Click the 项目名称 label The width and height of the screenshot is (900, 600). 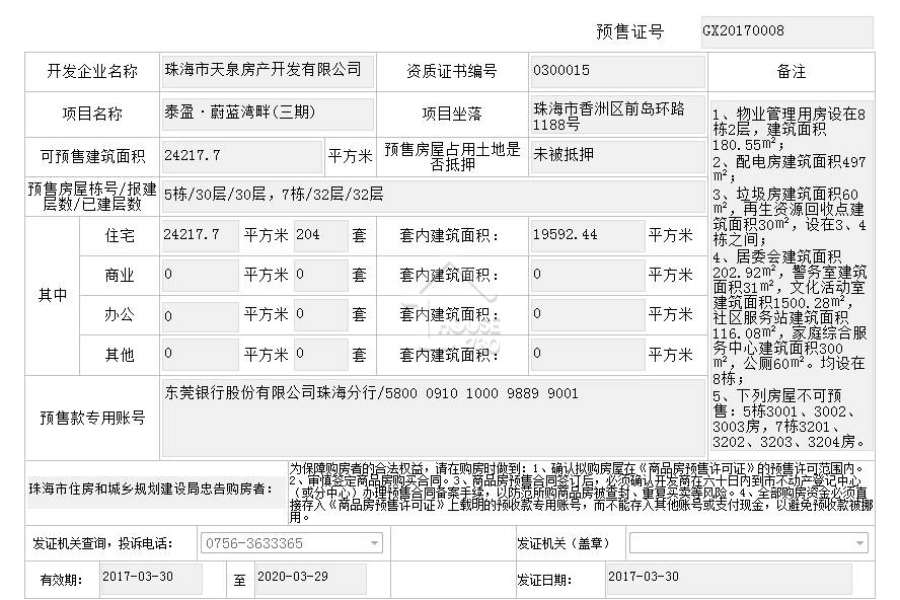point(92,114)
